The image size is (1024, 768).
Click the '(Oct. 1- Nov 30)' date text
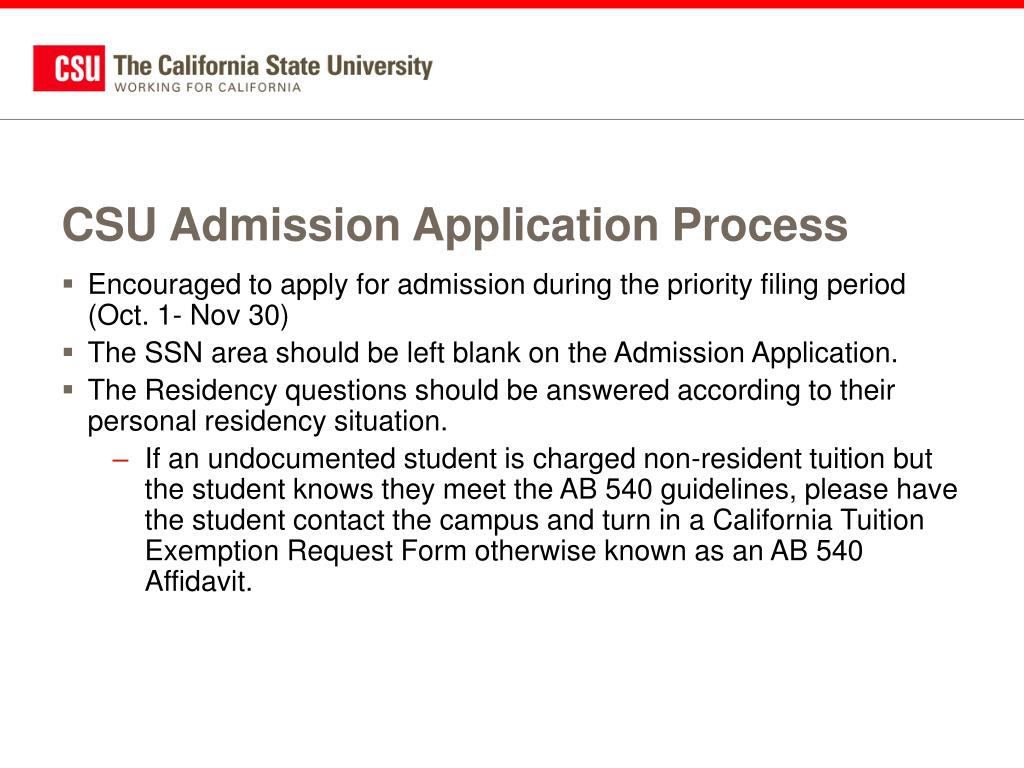coord(188,315)
